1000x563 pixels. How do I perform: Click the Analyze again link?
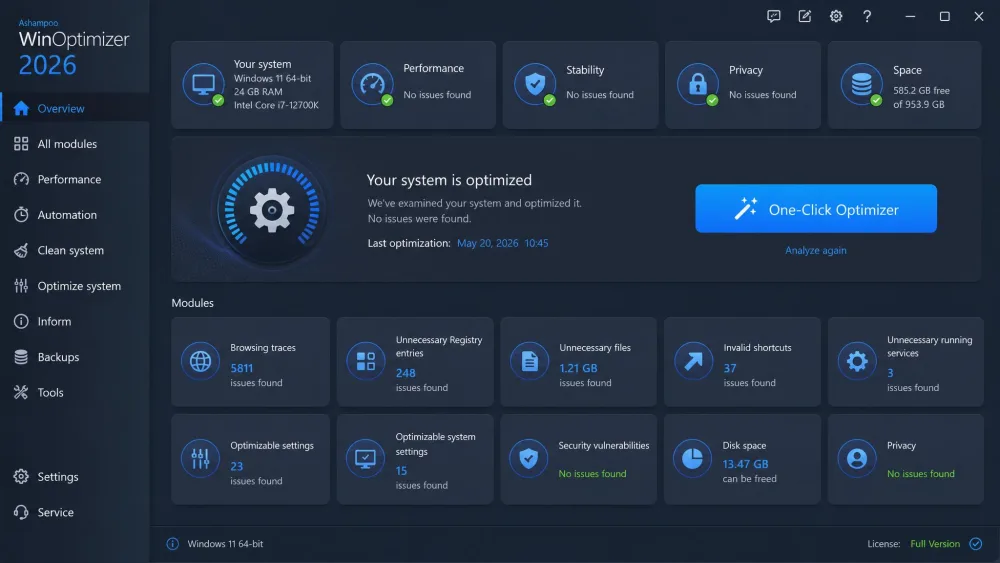point(816,251)
